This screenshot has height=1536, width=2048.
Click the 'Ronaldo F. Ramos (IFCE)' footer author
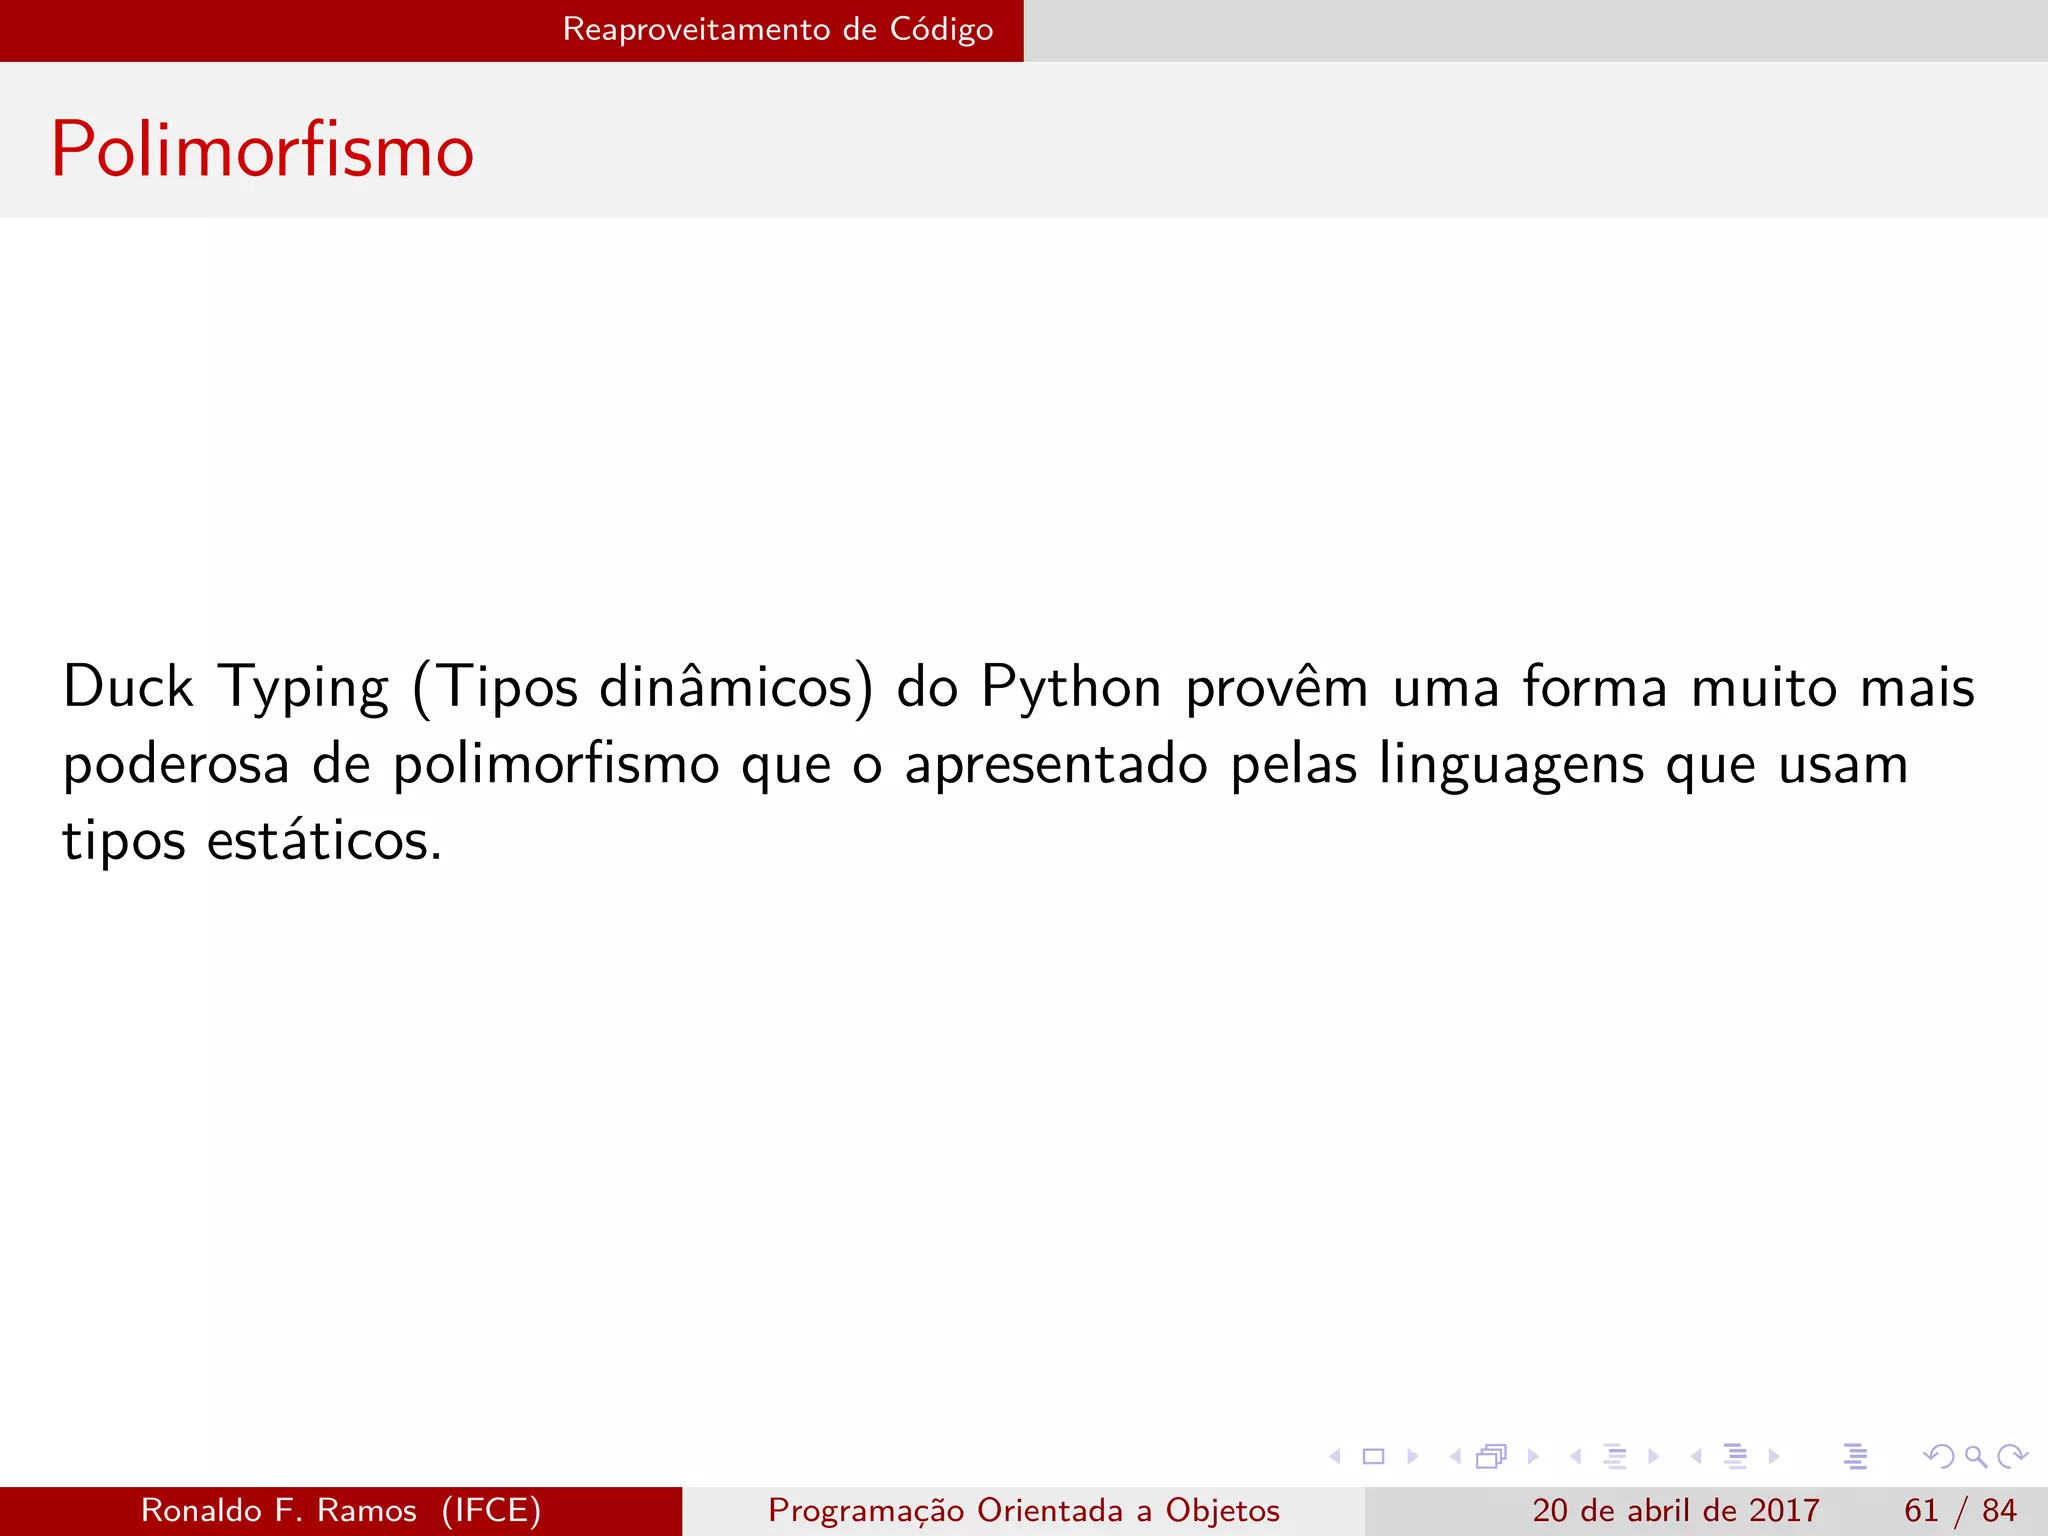point(341,1510)
